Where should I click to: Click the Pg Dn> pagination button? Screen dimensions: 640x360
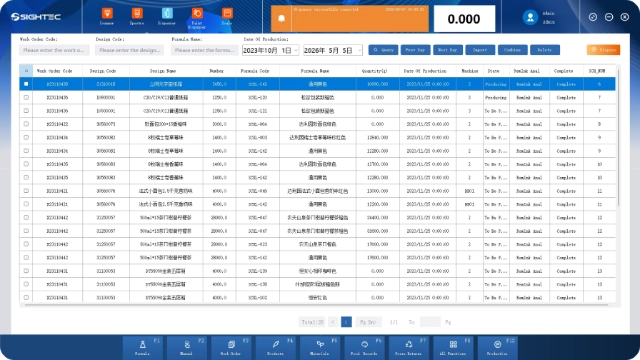[368, 322]
